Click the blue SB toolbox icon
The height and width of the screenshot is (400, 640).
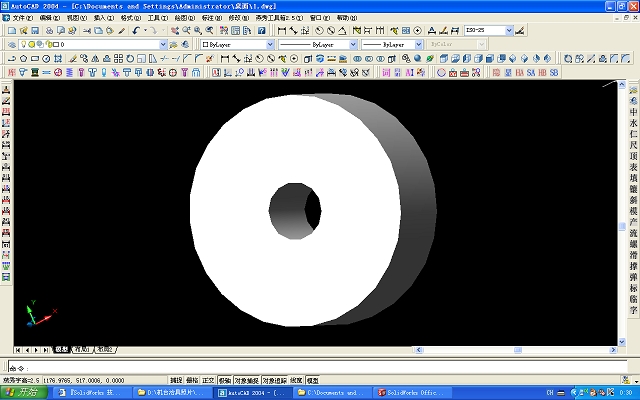click(553, 73)
